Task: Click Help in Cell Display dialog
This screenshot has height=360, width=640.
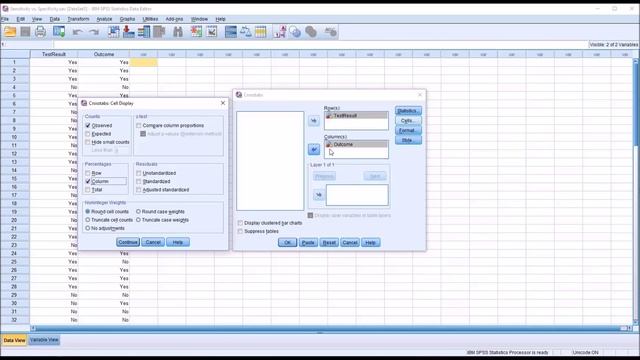Action: coord(178,242)
